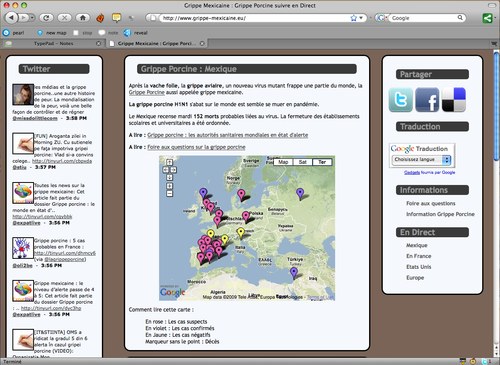Click the yellow speech-bubble toolbar icon

point(116,18)
